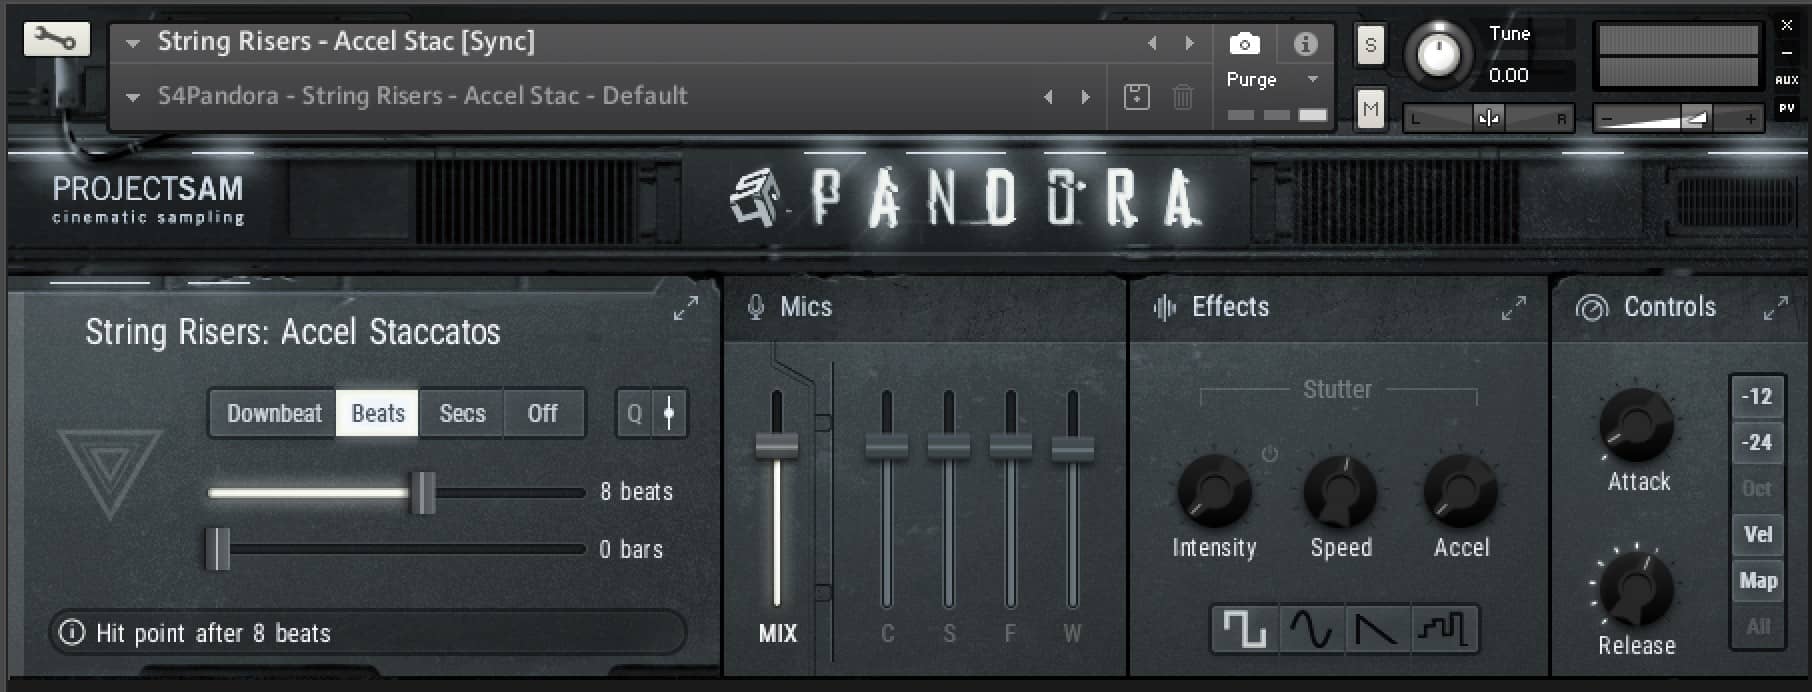Enable the -24 octave layer

point(1757,442)
